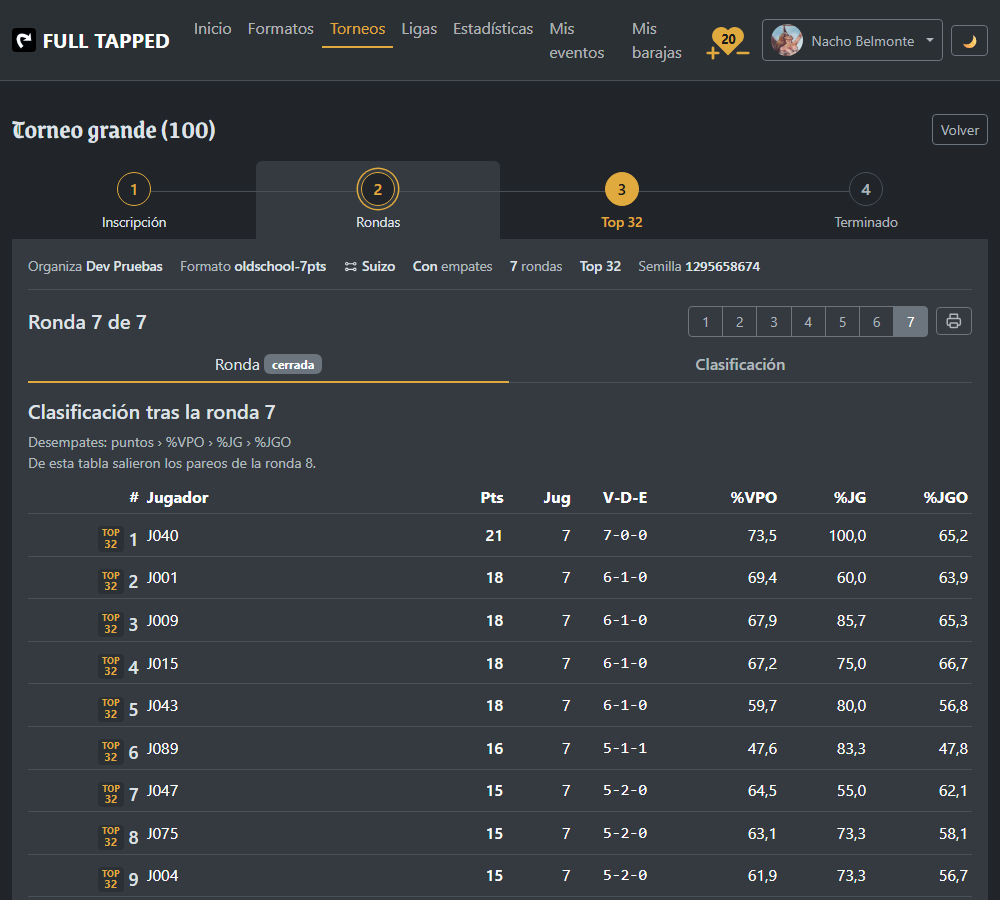Open the Formatos menu item
Image resolution: width=1000 pixels, height=900 pixels.
click(x=281, y=29)
